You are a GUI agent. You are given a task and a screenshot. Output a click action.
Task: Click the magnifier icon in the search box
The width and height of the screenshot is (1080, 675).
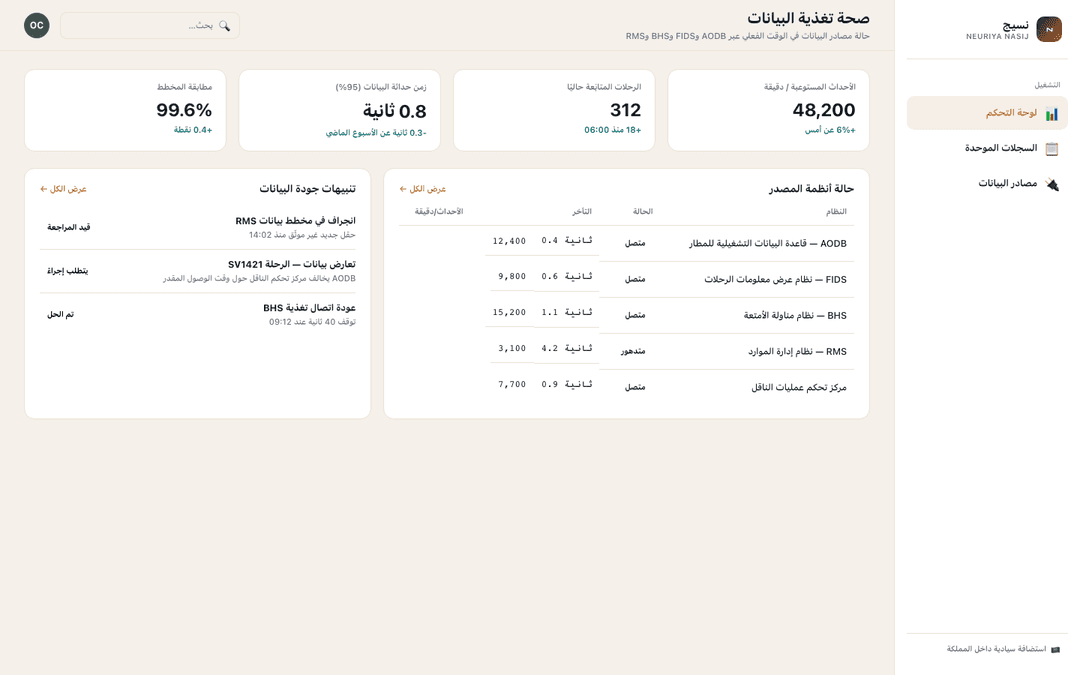(x=224, y=25)
